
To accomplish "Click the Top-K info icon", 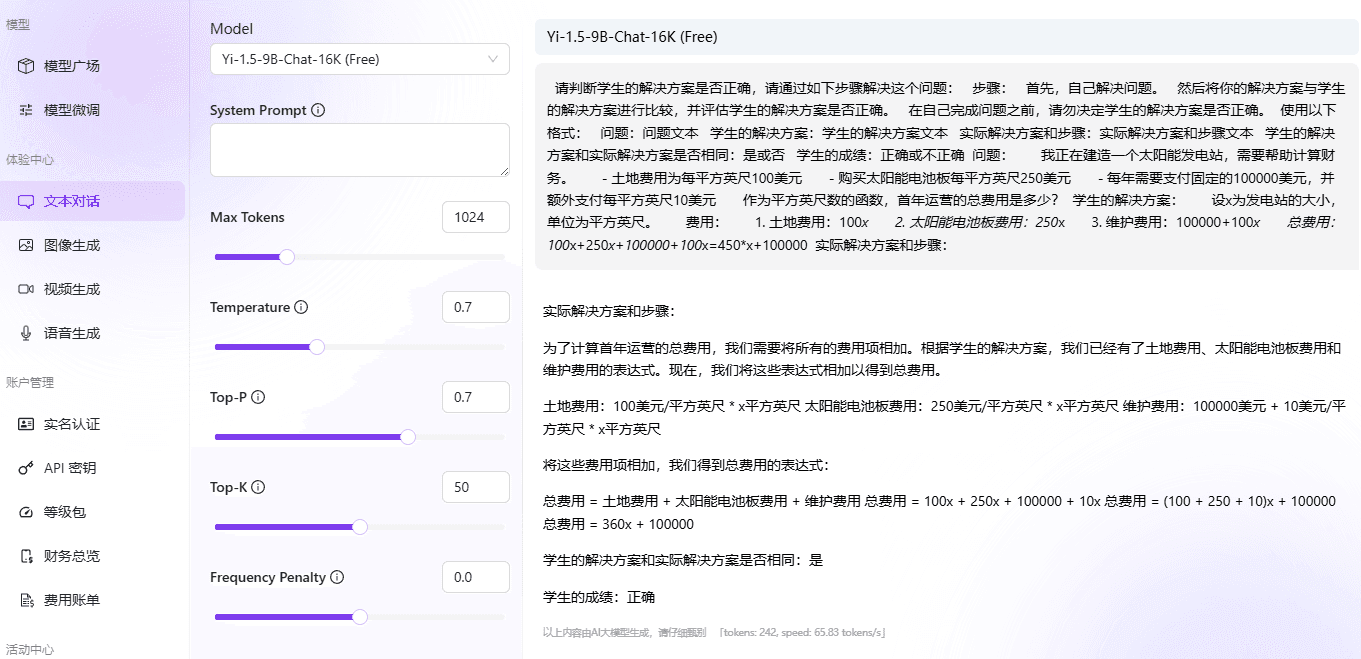I will (x=258, y=487).
